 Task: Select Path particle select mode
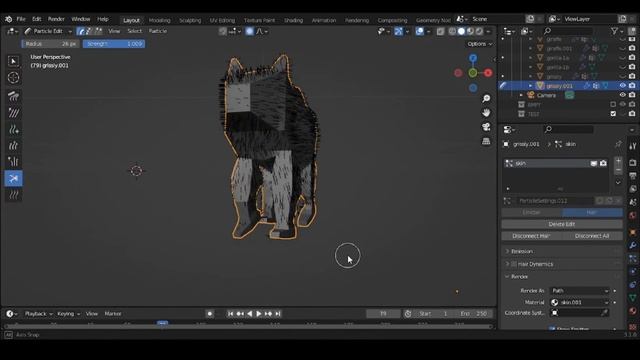tap(81, 31)
